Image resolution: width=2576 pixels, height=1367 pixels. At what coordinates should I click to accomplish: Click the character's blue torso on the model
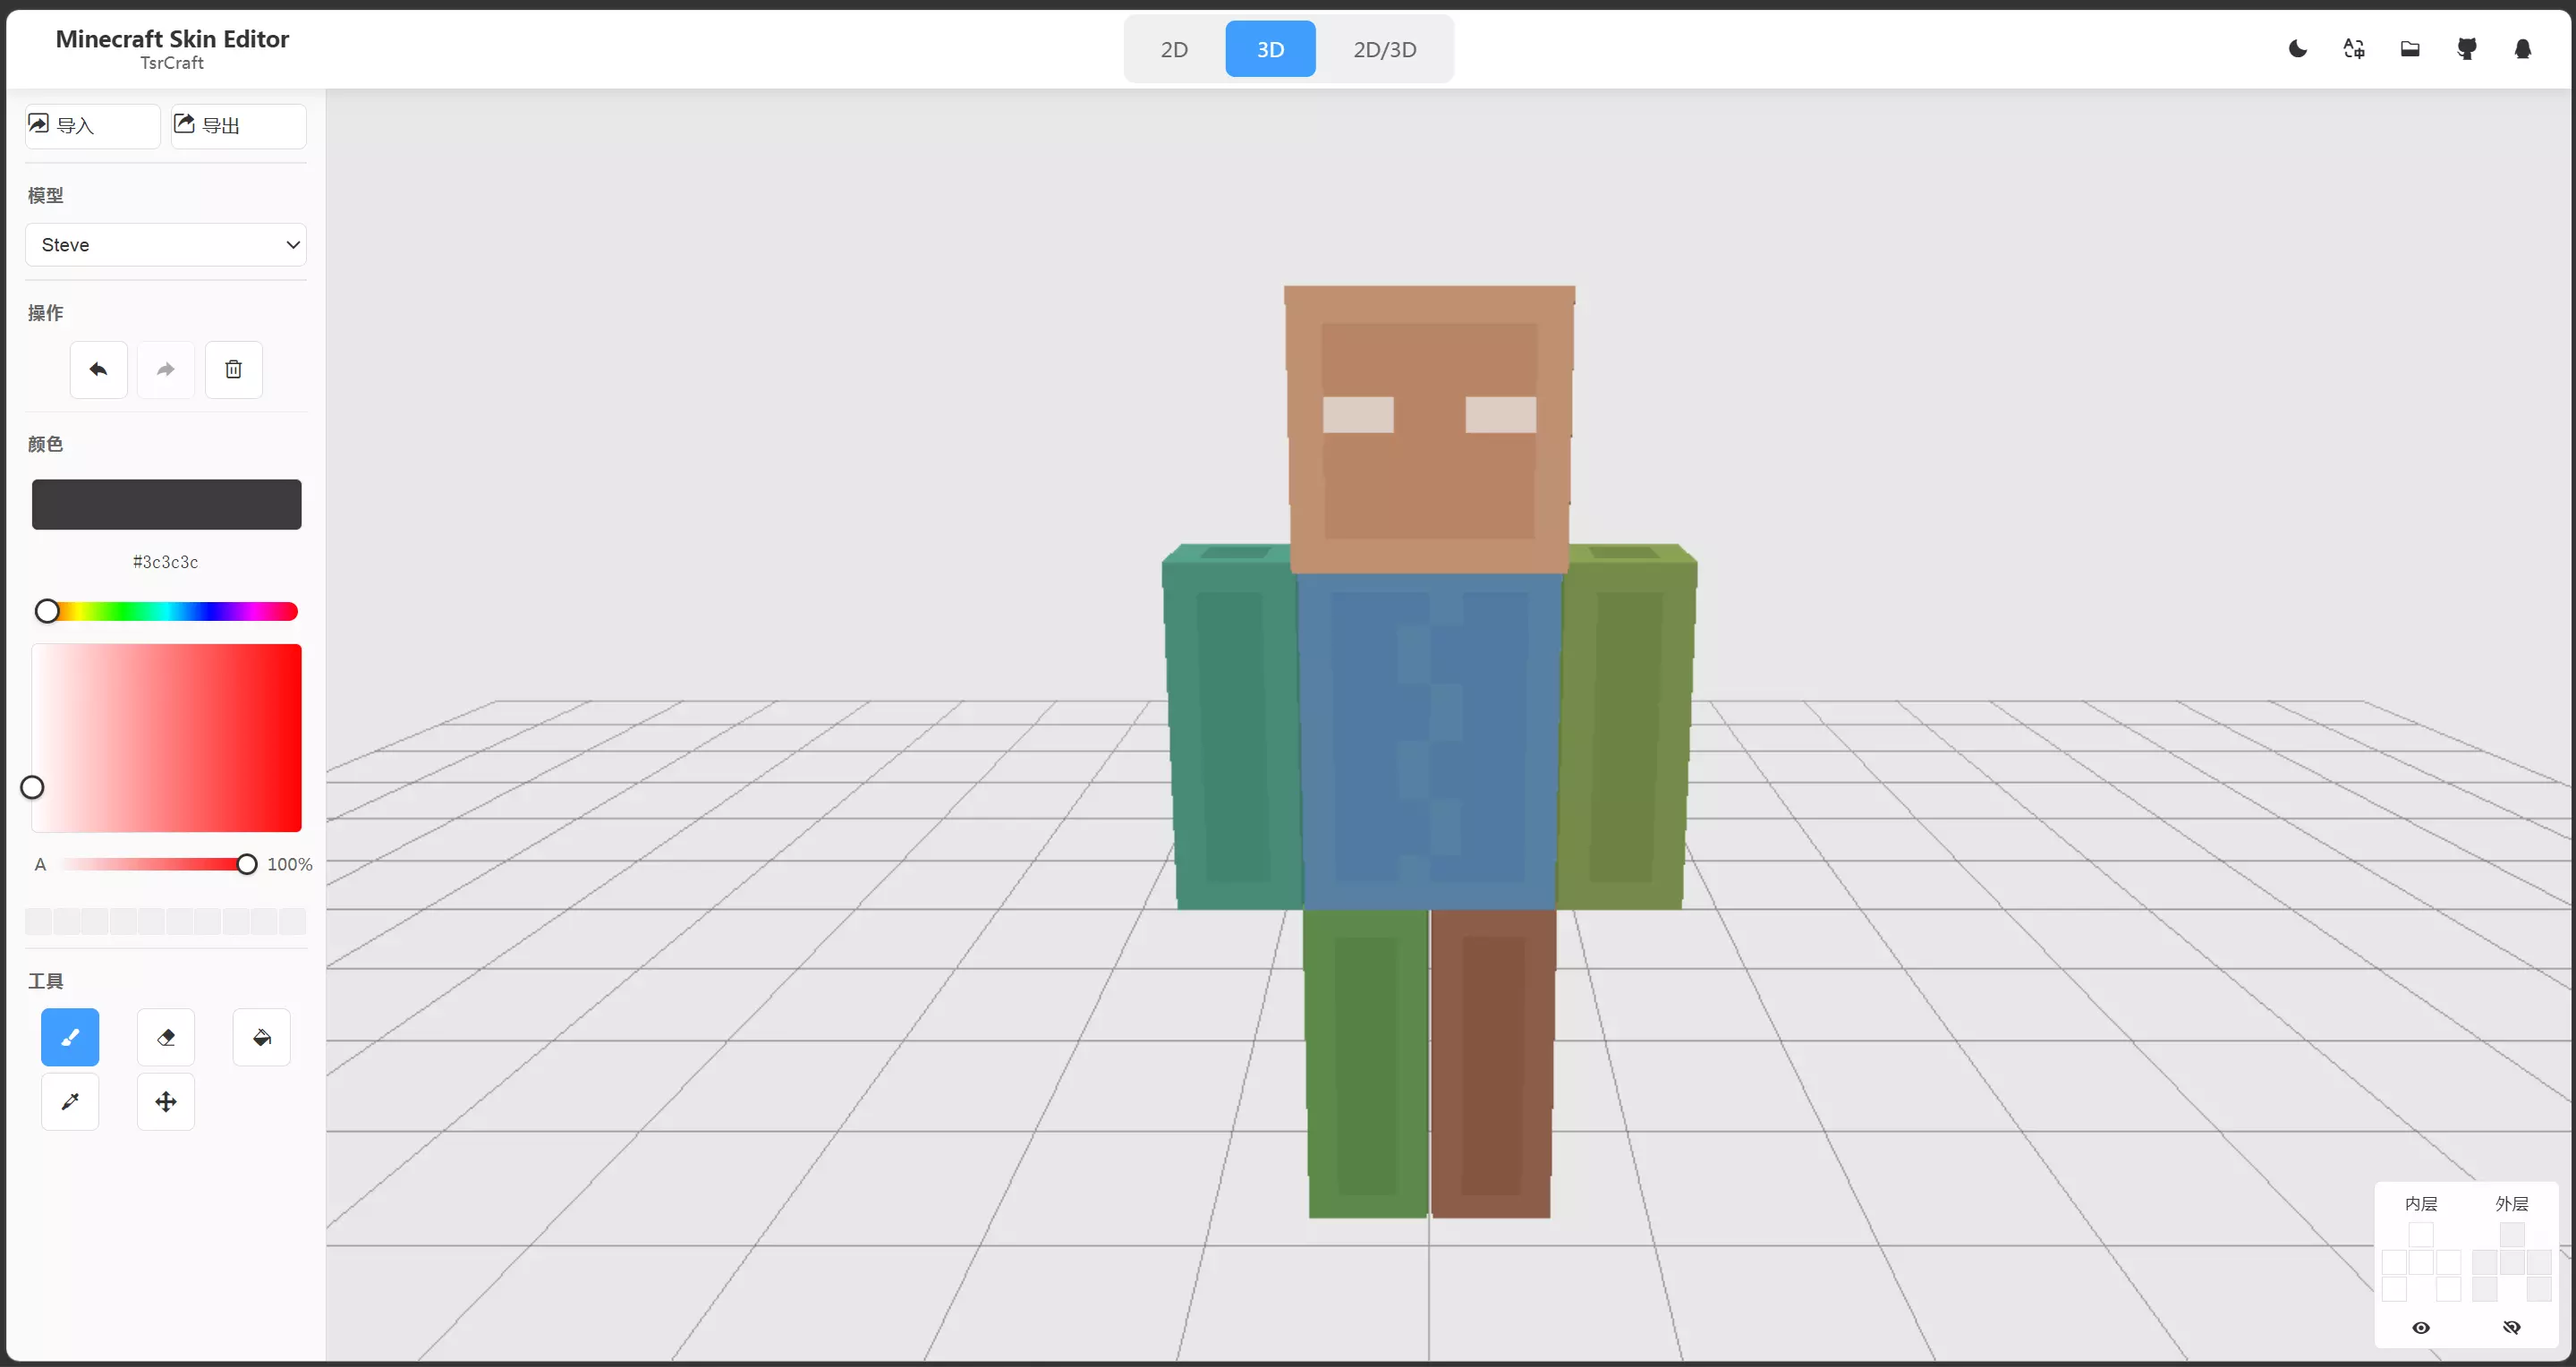1430,740
